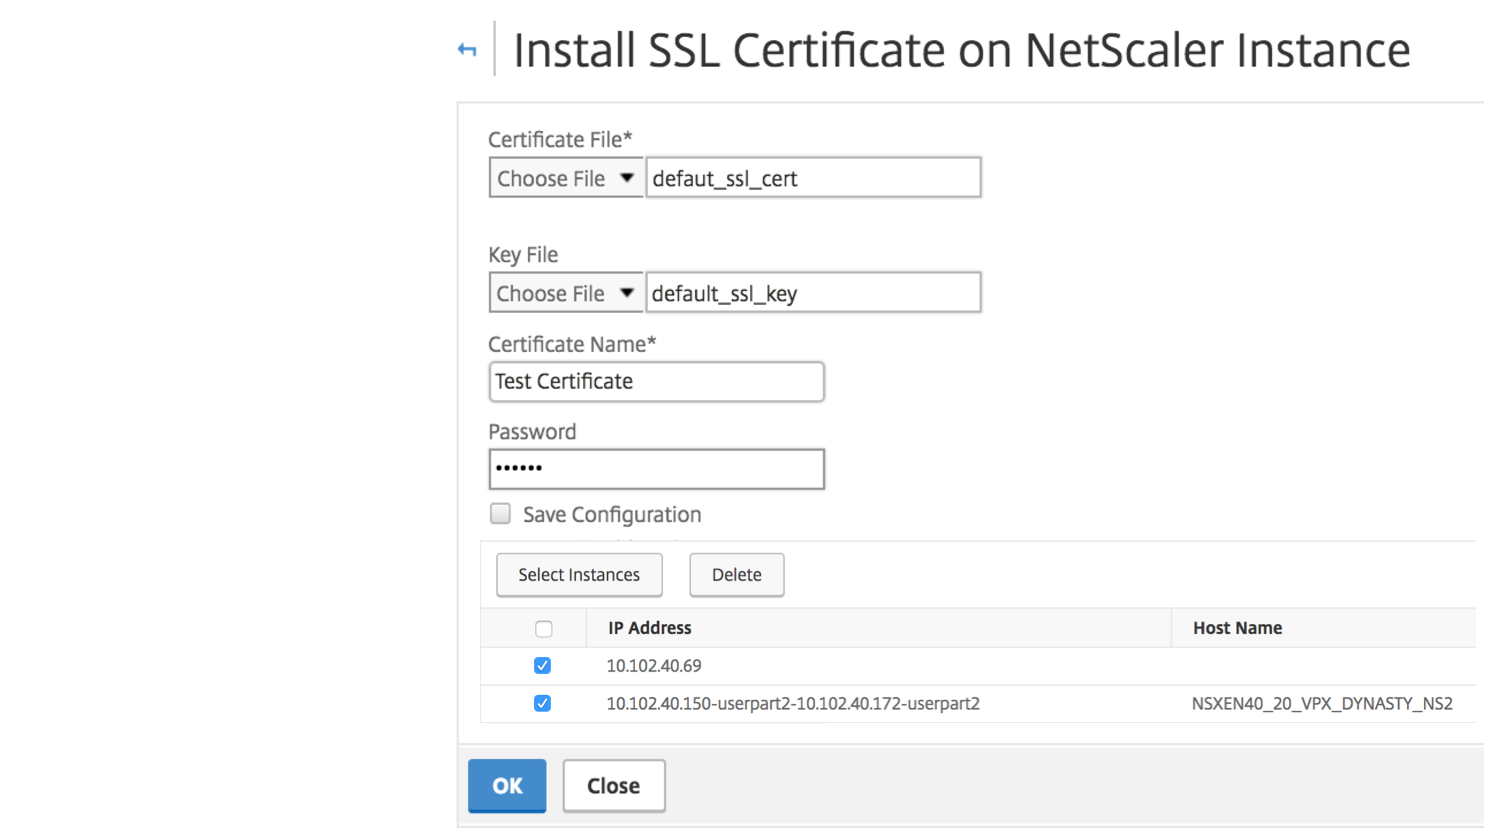Click the default_ssl_key file field
The width and height of the screenshot is (1506, 840).
[x=813, y=293]
